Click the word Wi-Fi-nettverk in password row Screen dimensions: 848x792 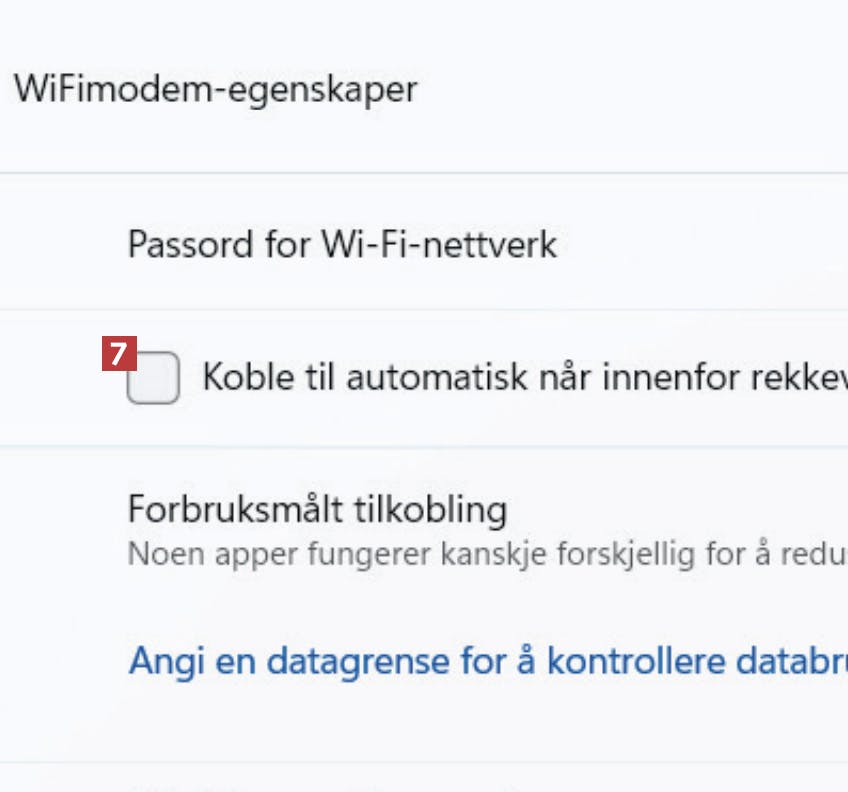[x=439, y=244]
